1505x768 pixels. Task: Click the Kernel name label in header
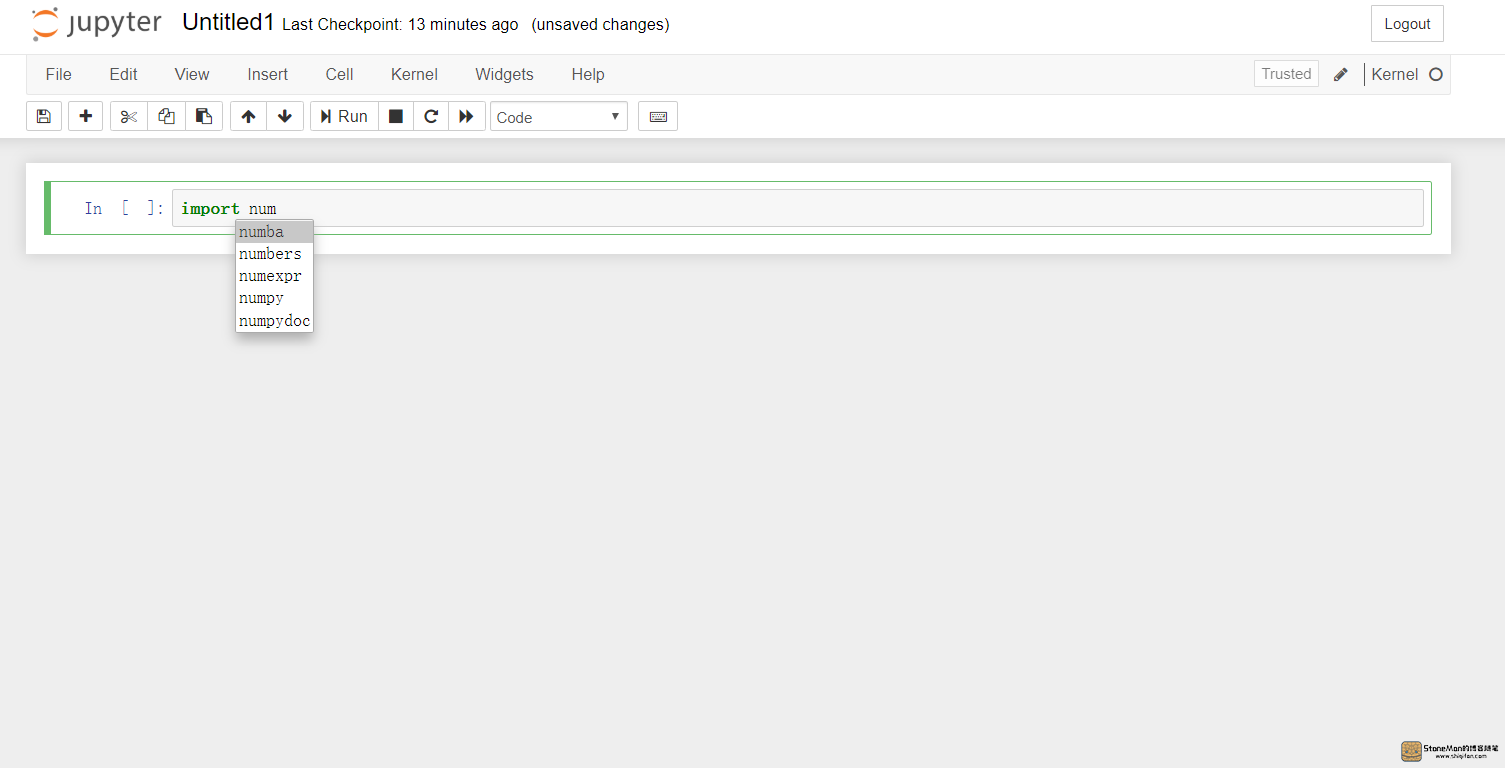point(1394,74)
